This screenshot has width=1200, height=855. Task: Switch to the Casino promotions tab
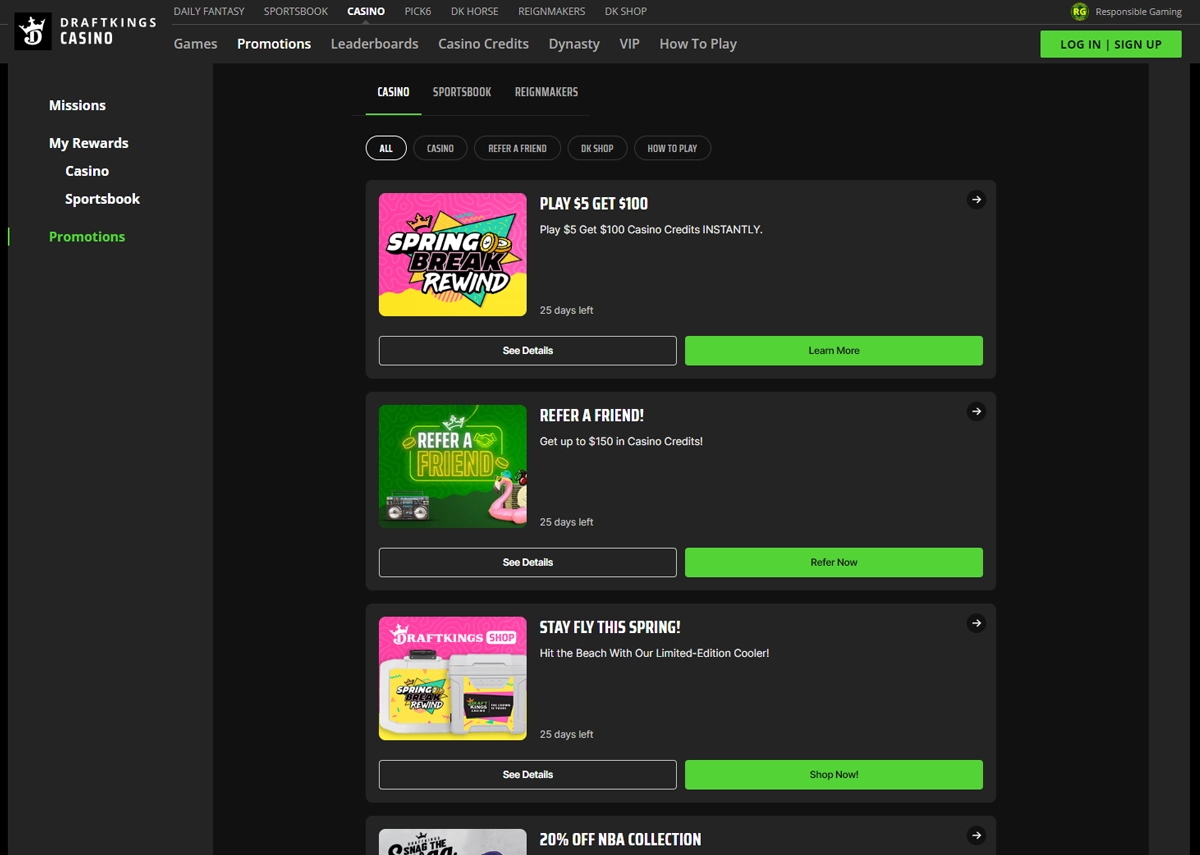coord(393,92)
